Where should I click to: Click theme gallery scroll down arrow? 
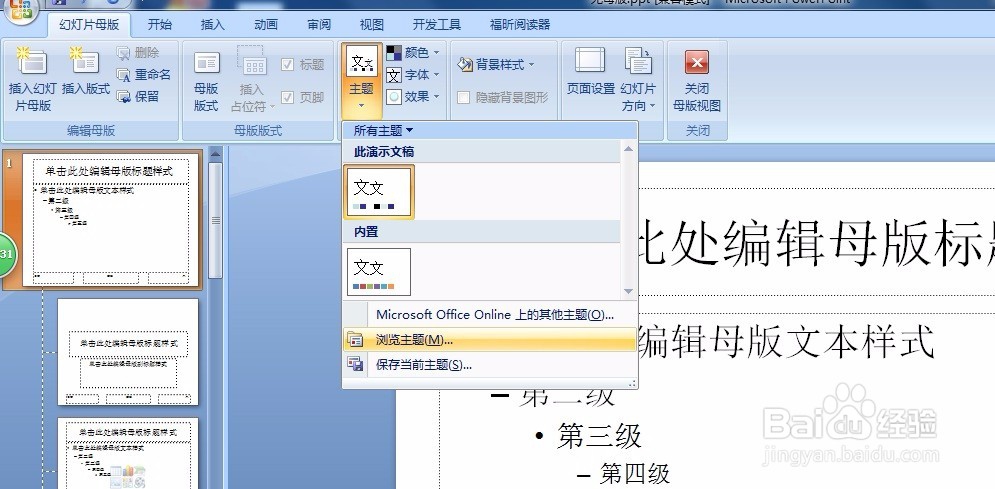coord(628,291)
